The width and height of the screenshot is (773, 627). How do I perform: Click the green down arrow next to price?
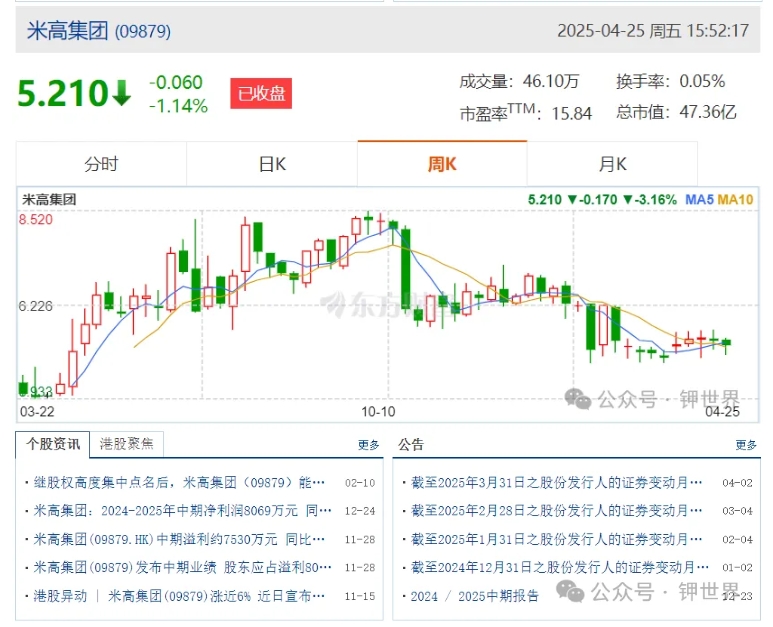121,93
